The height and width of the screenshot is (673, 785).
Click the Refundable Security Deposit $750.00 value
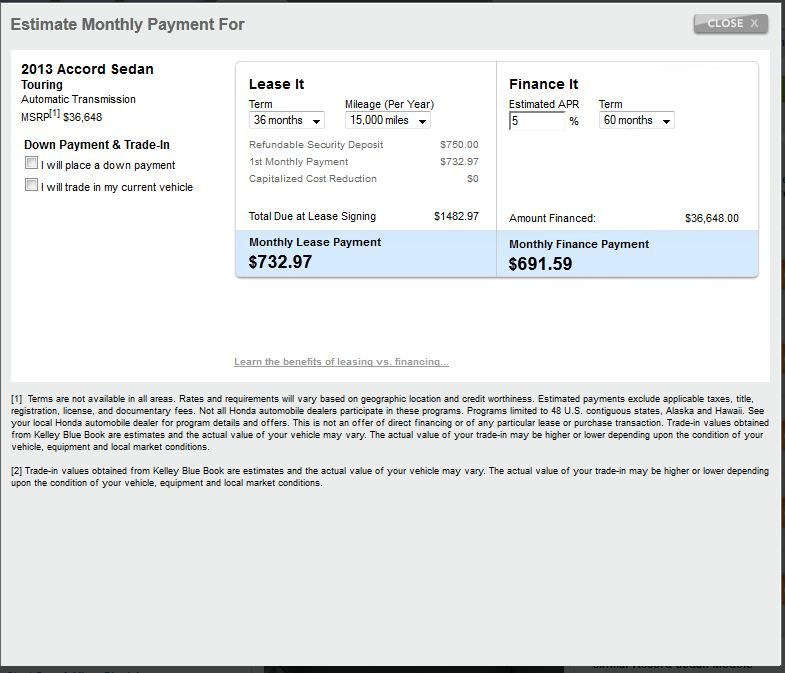pyautogui.click(x=459, y=145)
